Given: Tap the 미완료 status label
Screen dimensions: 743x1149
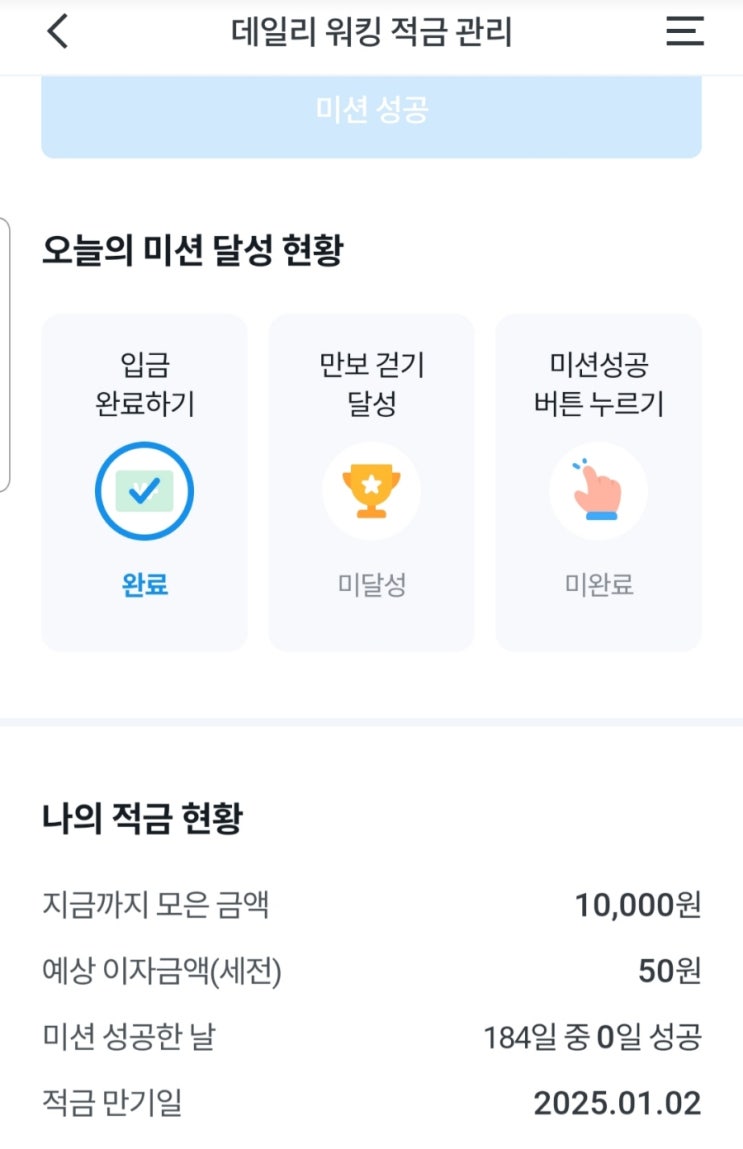Looking at the screenshot, I should (599, 585).
